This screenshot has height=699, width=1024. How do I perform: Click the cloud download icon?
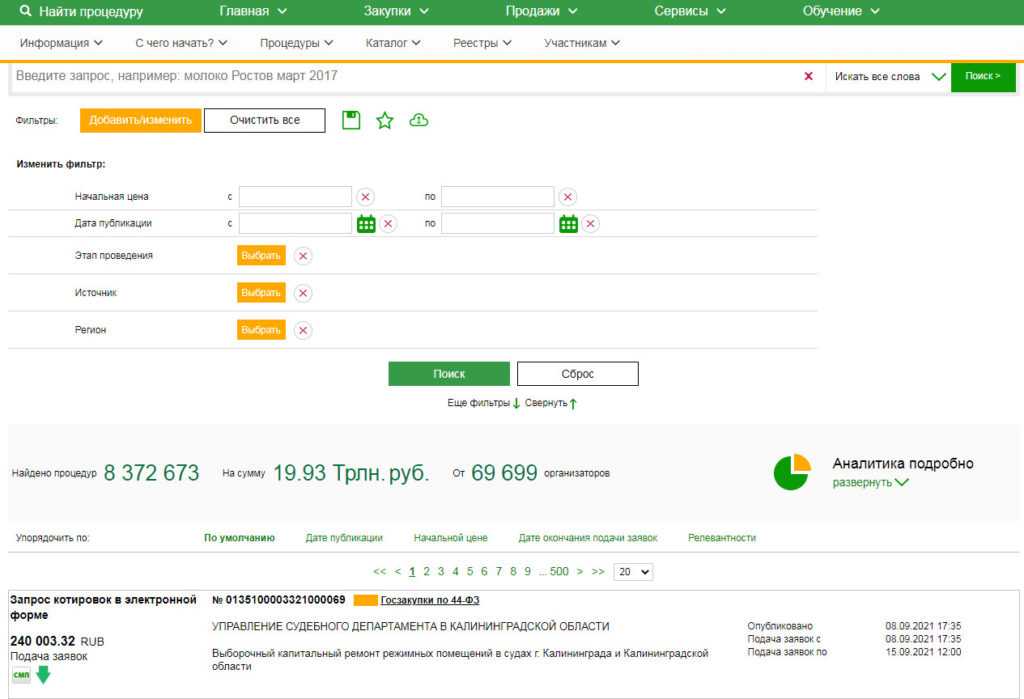pos(419,120)
